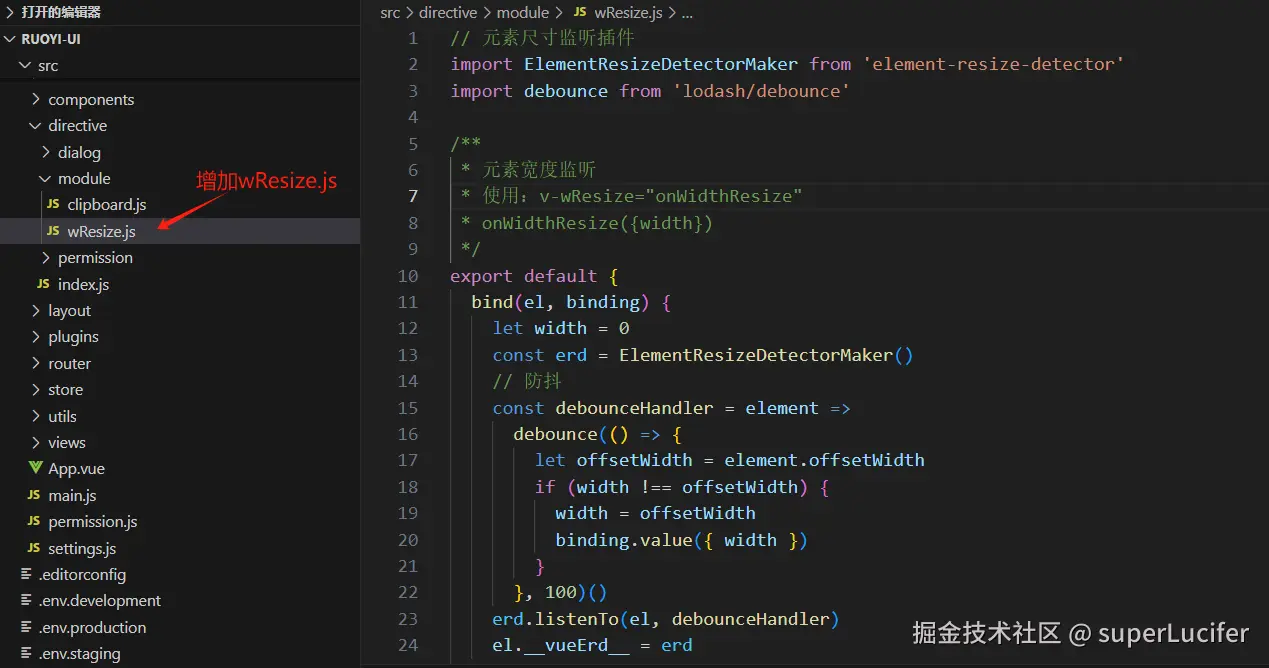
Task: Click the JS icon in the breadcrumb
Action: [580, 13]
